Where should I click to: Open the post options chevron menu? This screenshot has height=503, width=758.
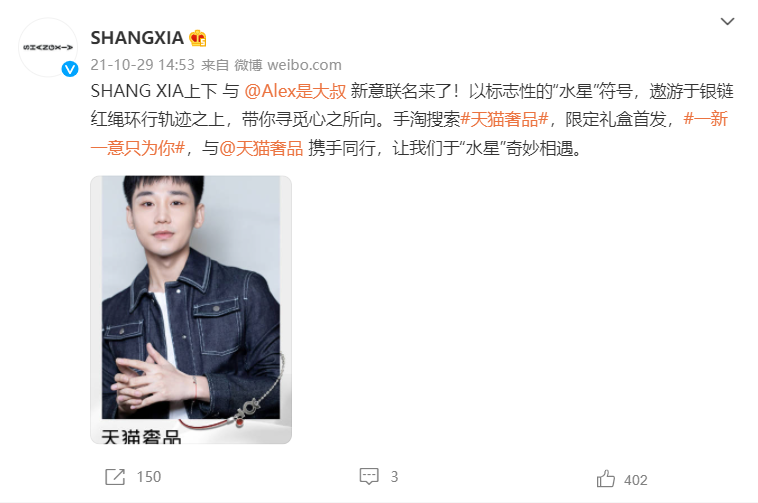(x=727, y=21)
